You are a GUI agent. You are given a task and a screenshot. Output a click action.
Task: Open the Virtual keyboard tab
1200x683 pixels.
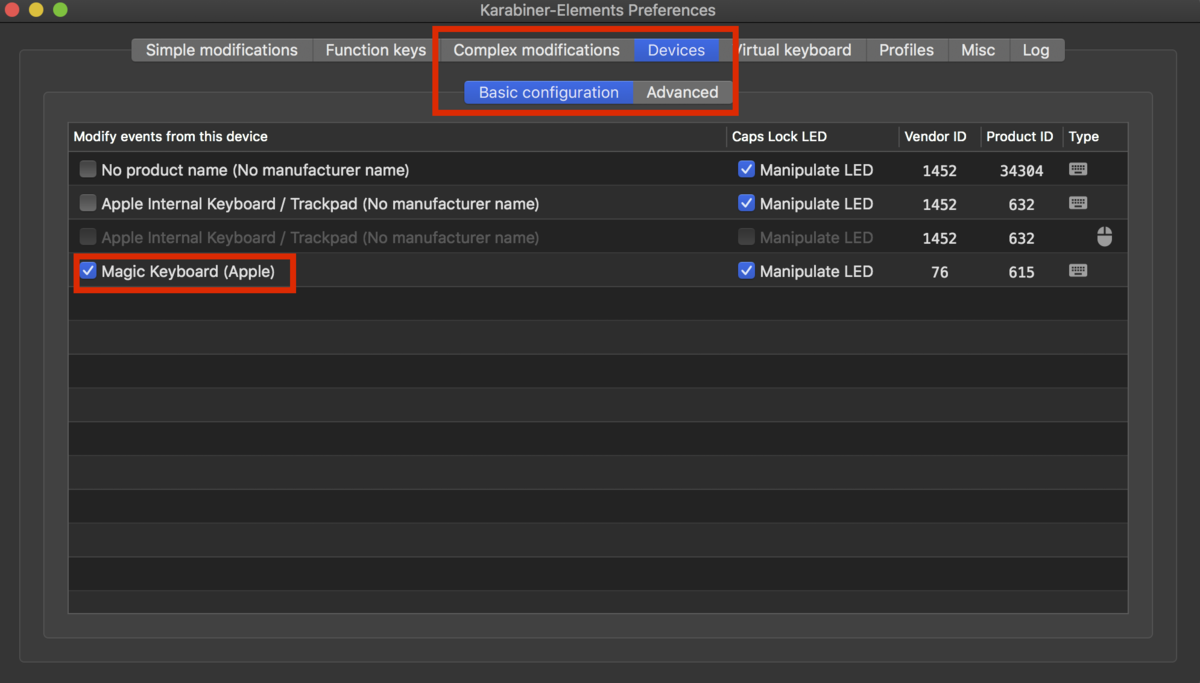[792, 50]
